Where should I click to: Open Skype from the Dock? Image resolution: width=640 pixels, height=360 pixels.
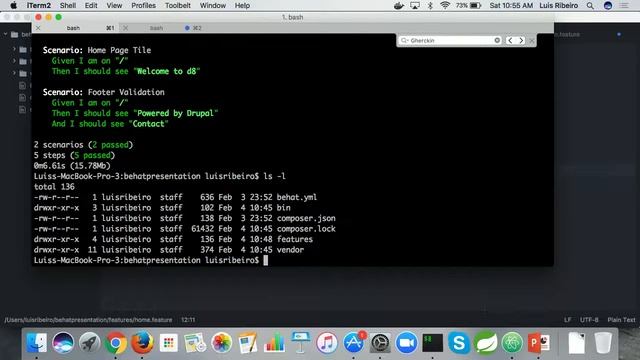tap(459, 343)
